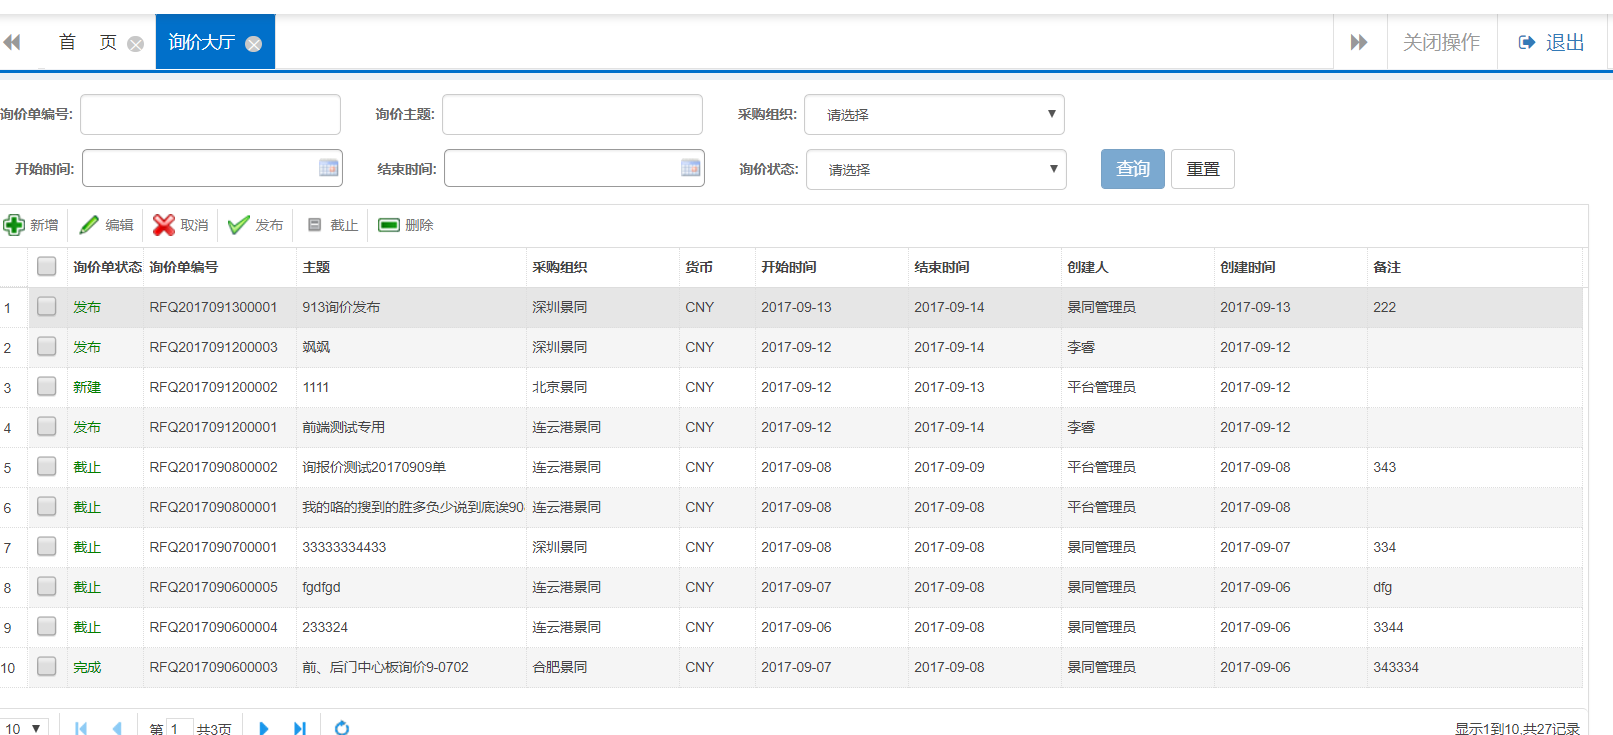Open the 询价状态 dropdown
The height and width of the screenshot is (735, 1613).
pos(936,169)
